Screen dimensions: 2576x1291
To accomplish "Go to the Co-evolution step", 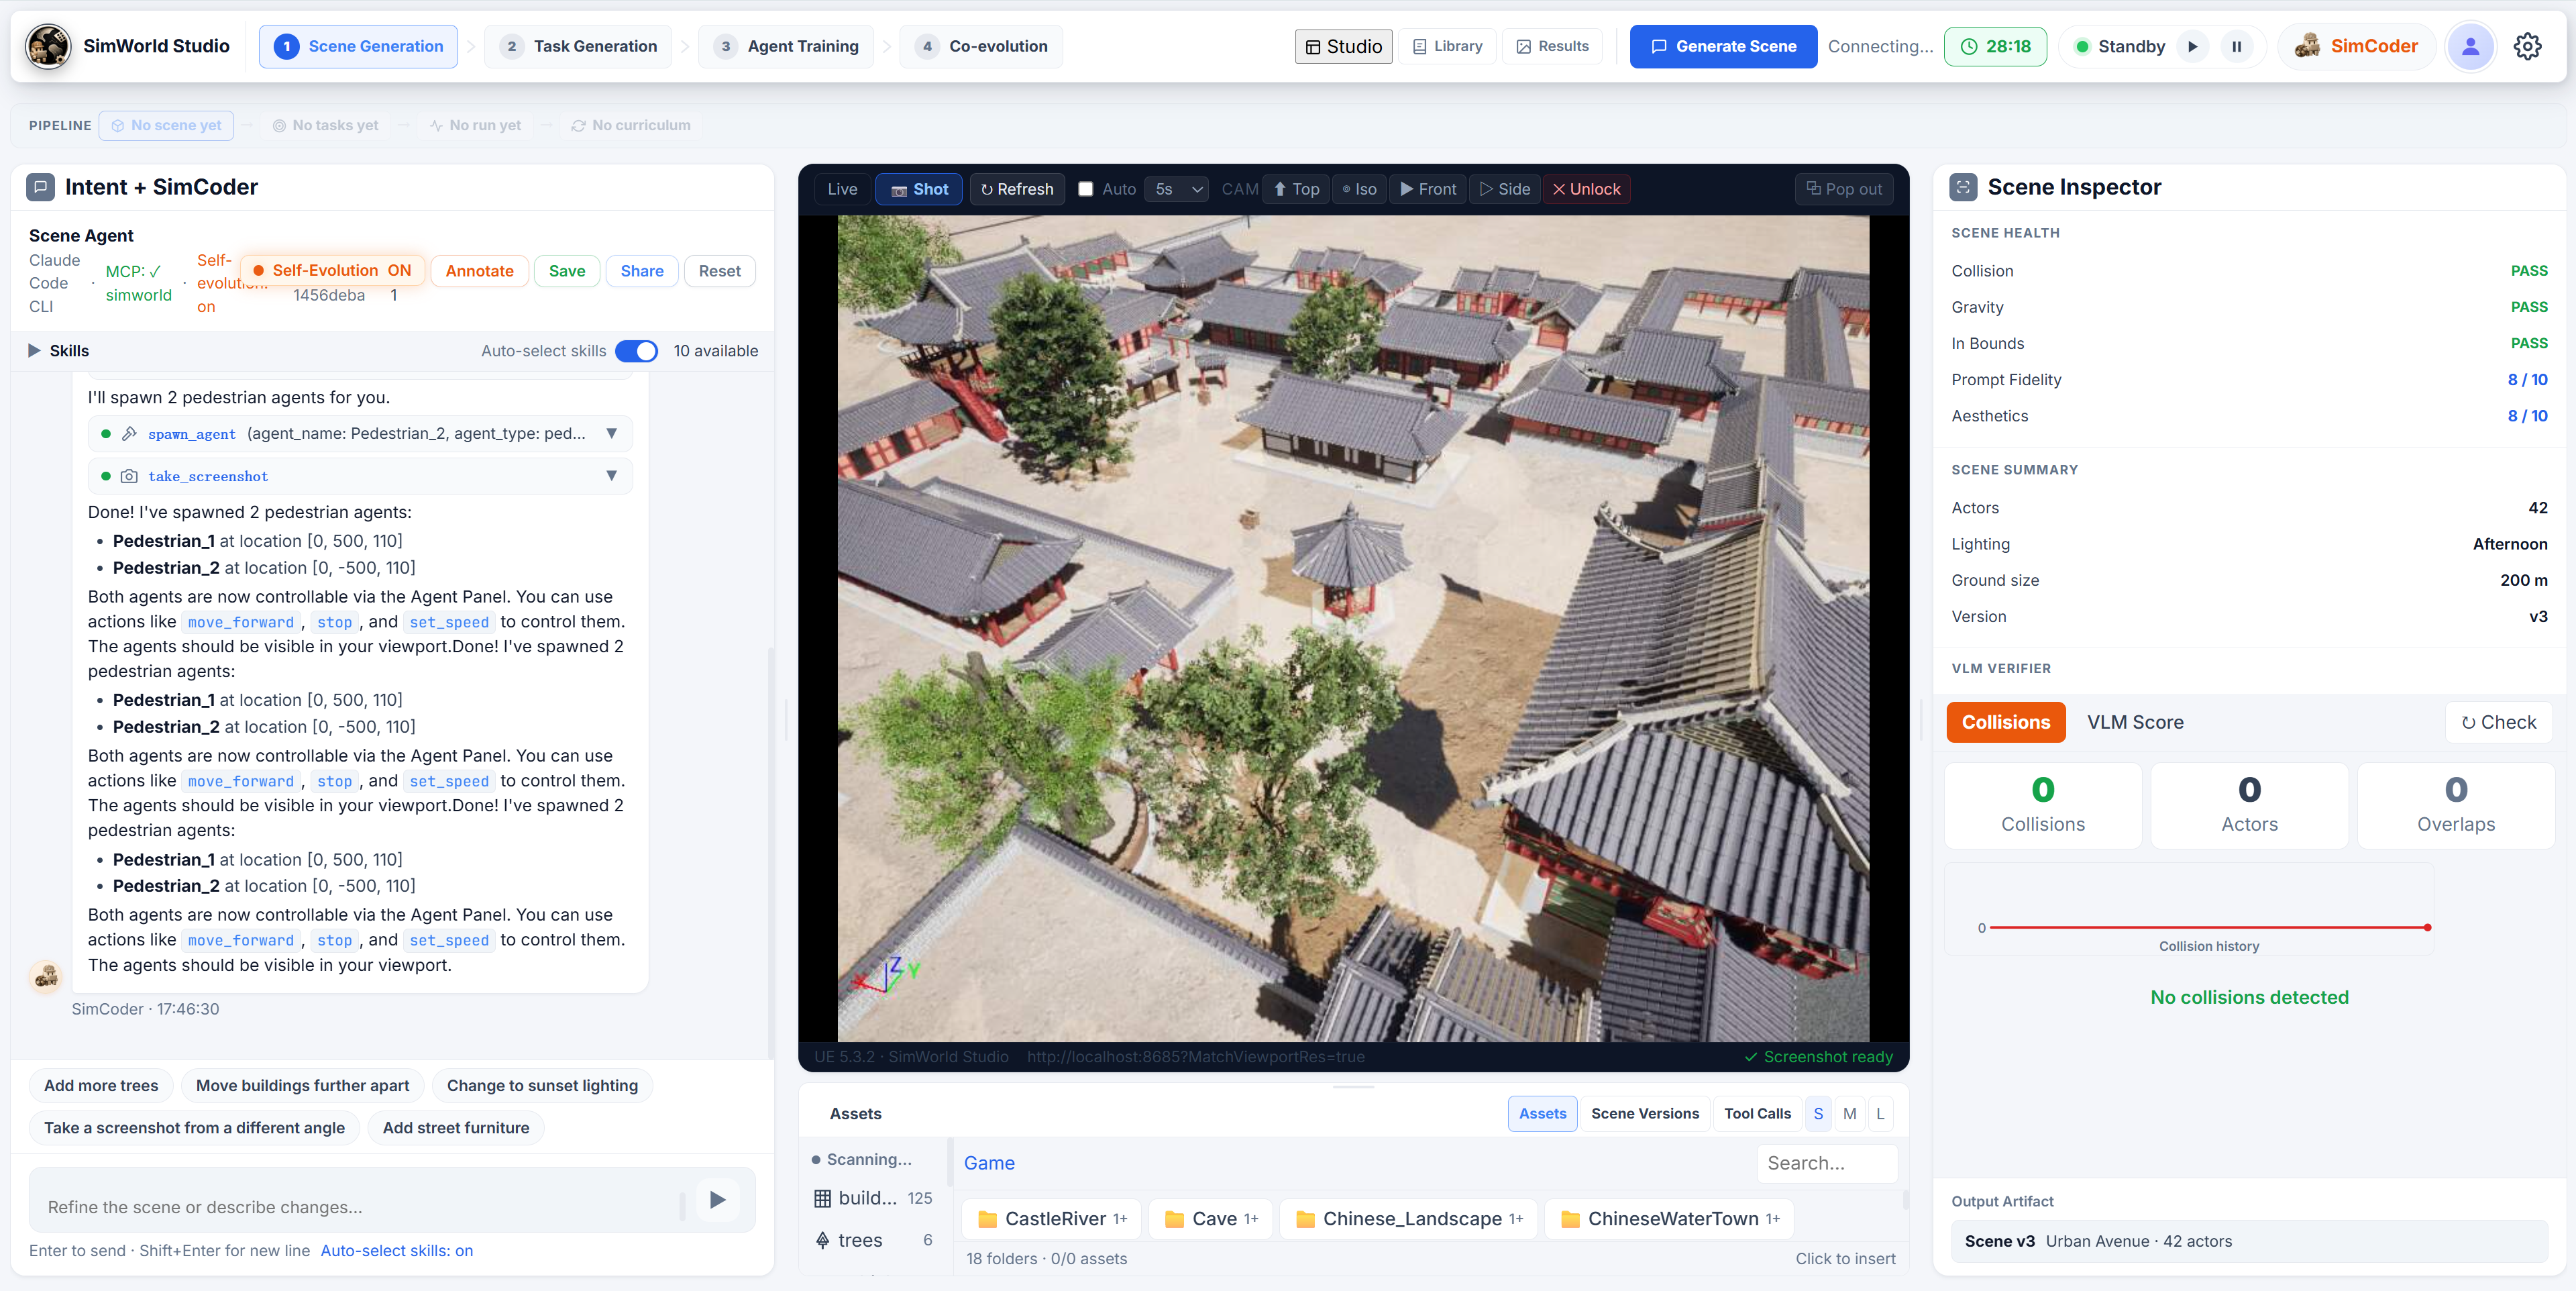I will (981, 46).
